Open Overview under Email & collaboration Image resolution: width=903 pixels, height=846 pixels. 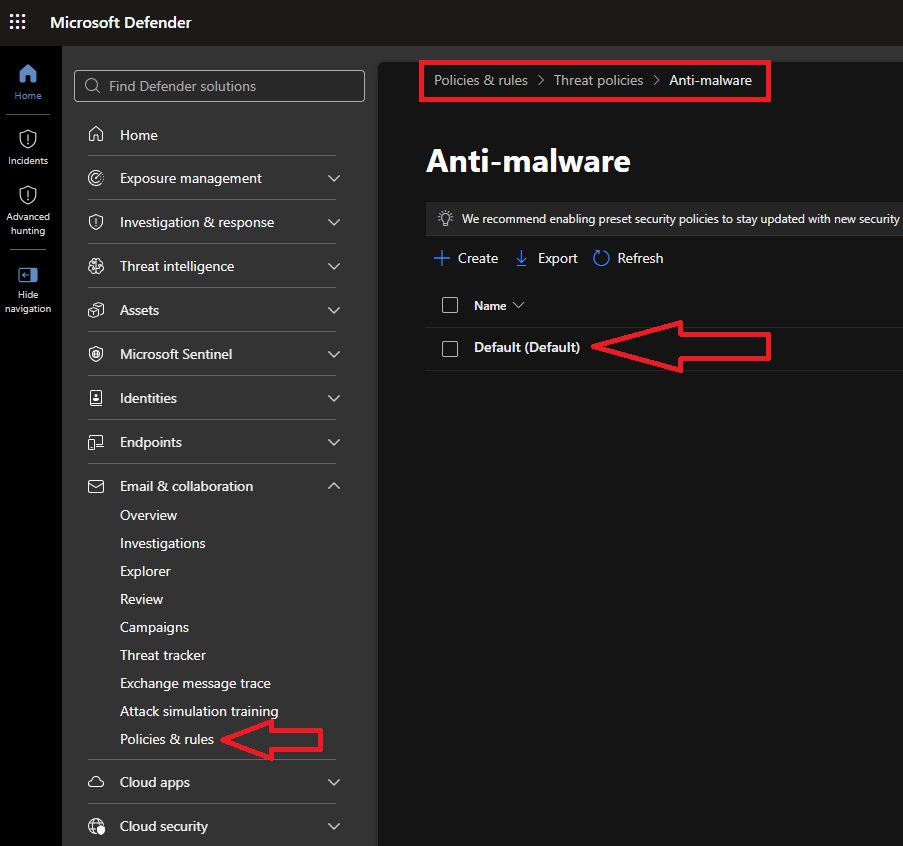149,515
